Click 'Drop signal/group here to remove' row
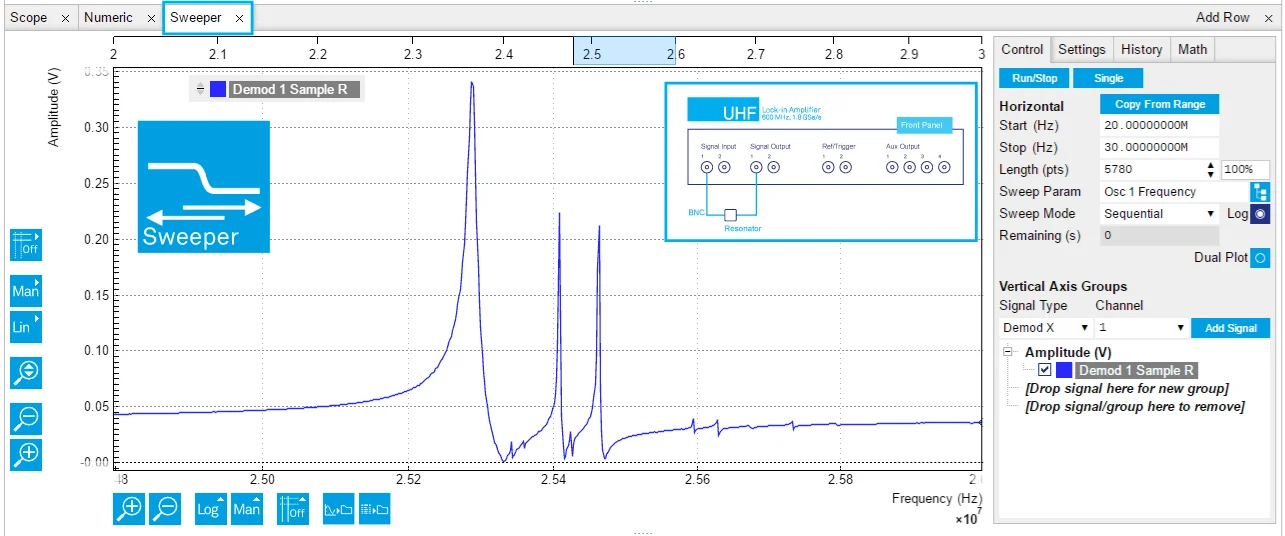The height and width of the screenshot is (536, 1285). 1134,406
